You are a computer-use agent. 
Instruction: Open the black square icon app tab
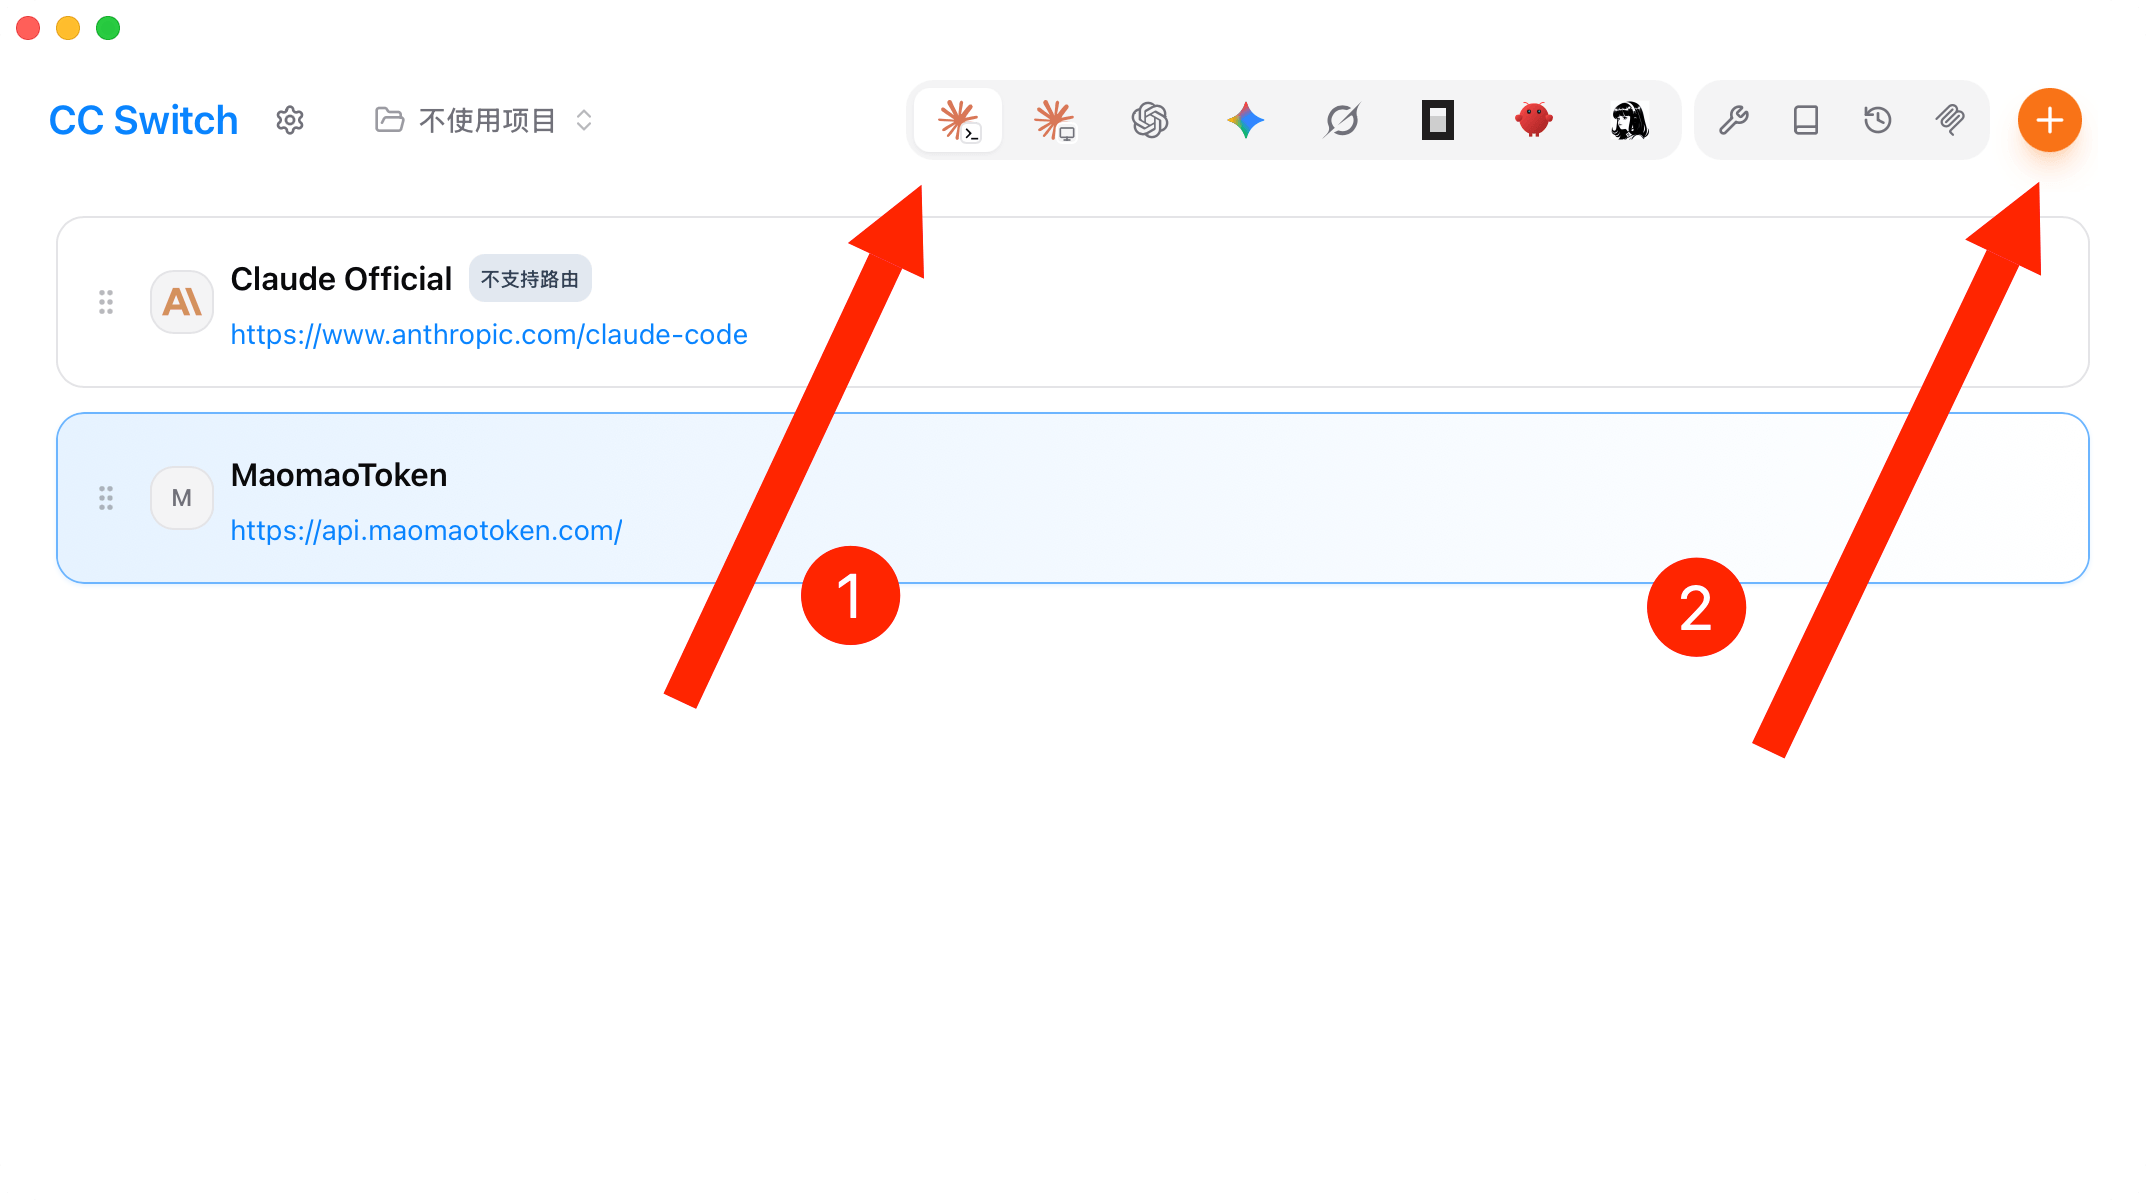1438,121
